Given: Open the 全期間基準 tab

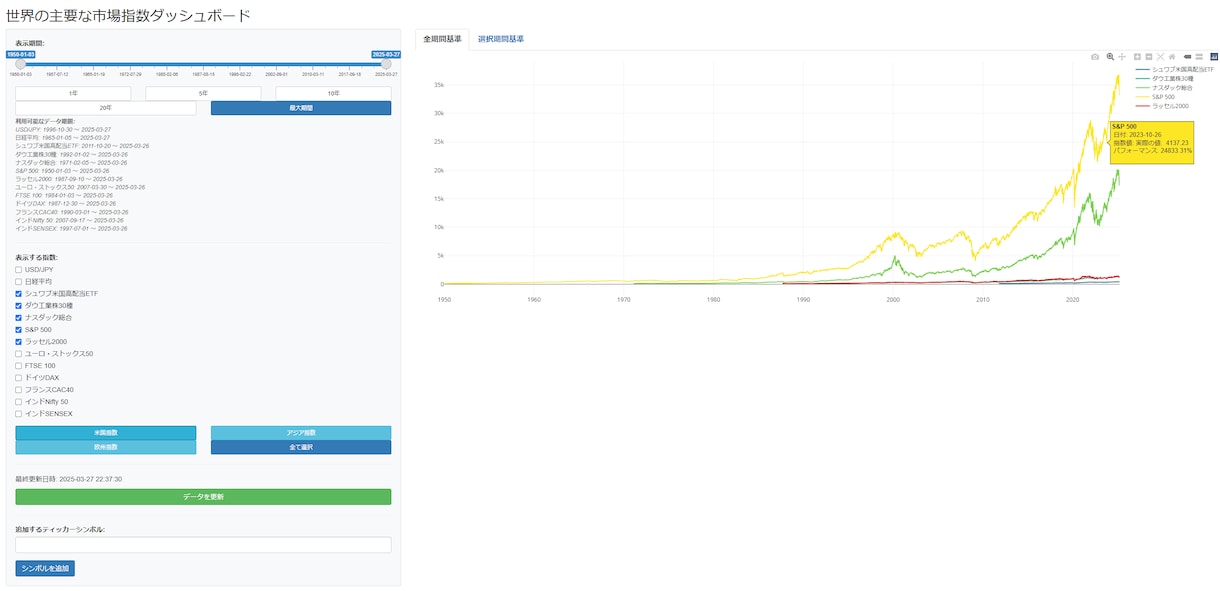Looking at the screenshot, I should (x=442, y=39).
